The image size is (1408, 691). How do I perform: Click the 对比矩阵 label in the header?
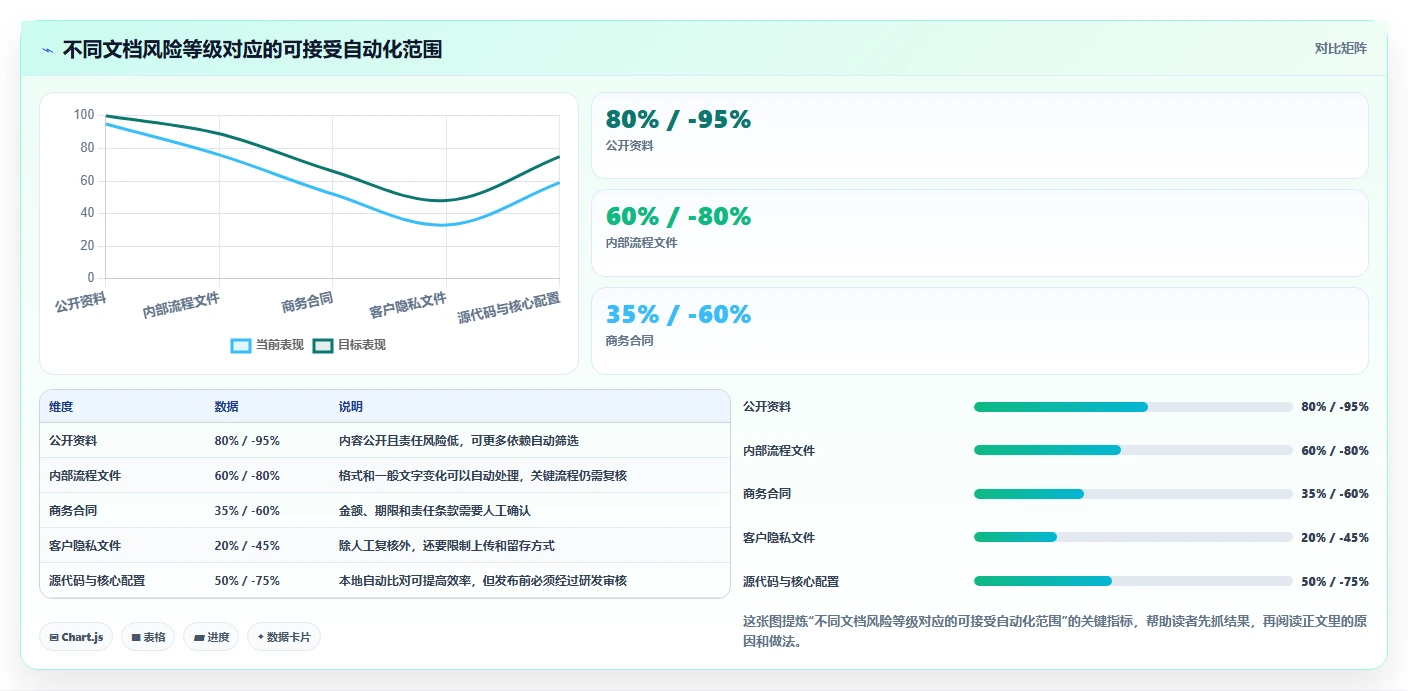pyautogui.click(x=1340, y=48)
